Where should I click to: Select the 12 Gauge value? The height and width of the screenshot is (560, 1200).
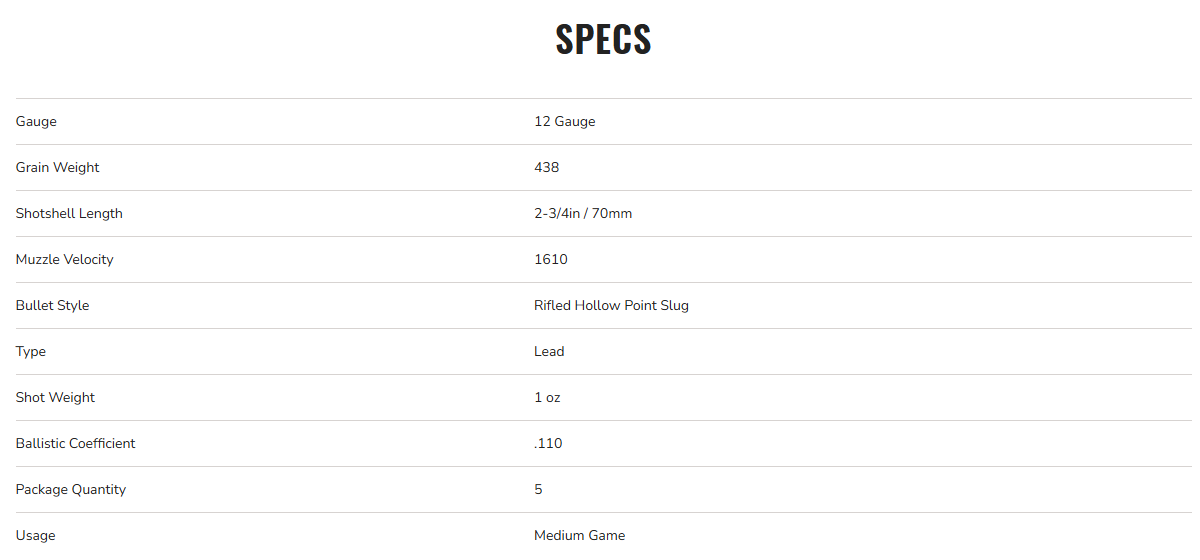point(564,122)
